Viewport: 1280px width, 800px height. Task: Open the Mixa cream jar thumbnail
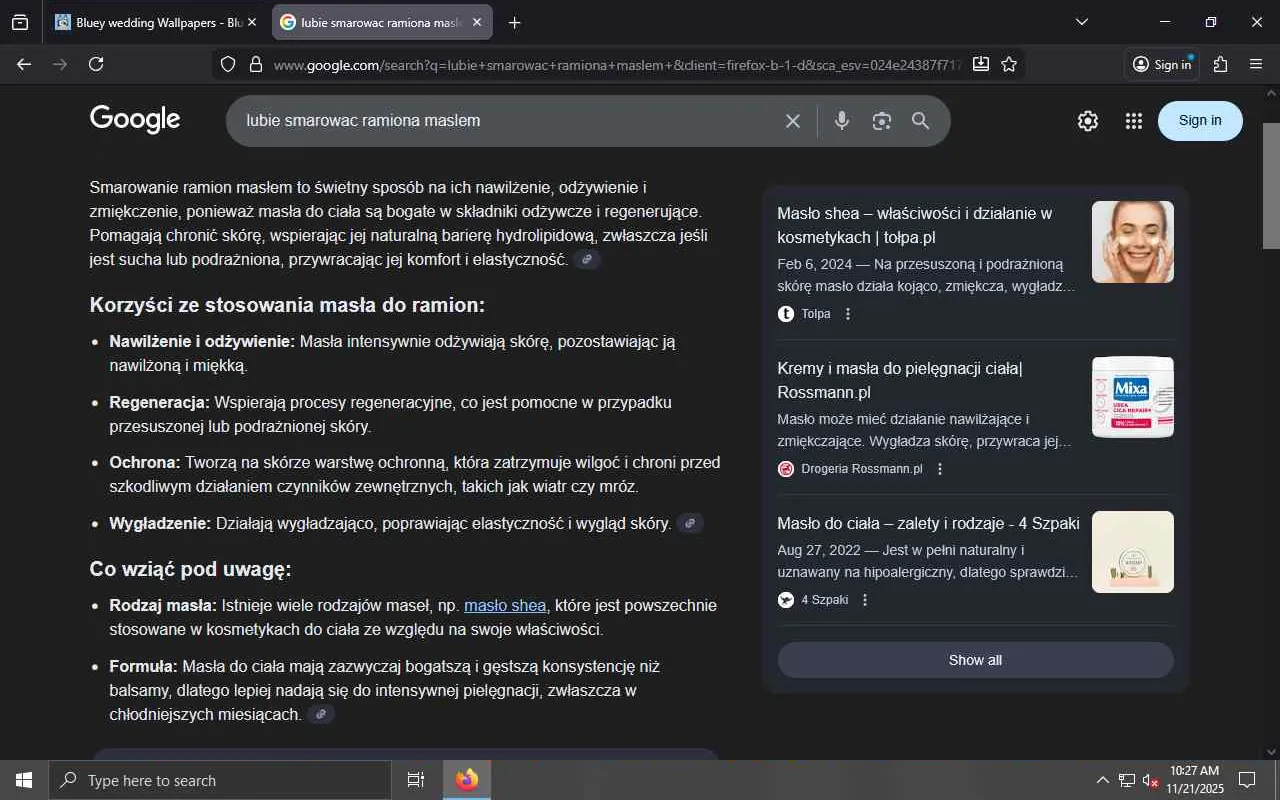(x=1133, y=397)
